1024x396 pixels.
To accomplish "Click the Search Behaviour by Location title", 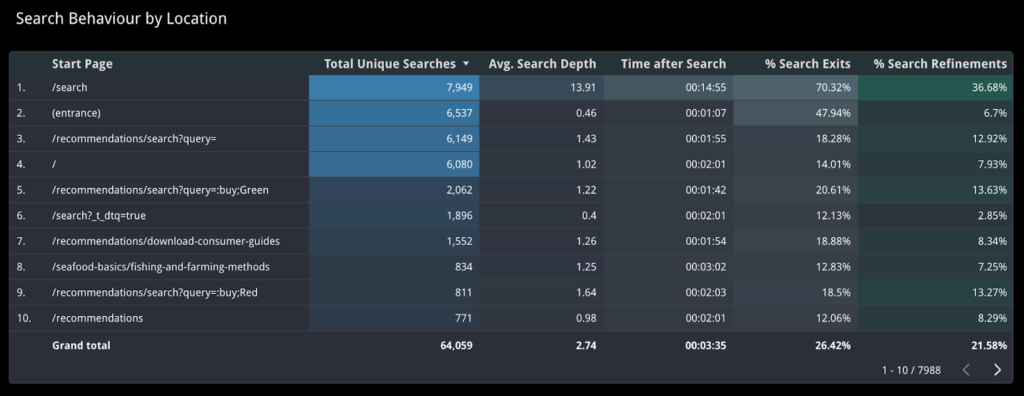I will pyautogui.click(x=121, y=19).
